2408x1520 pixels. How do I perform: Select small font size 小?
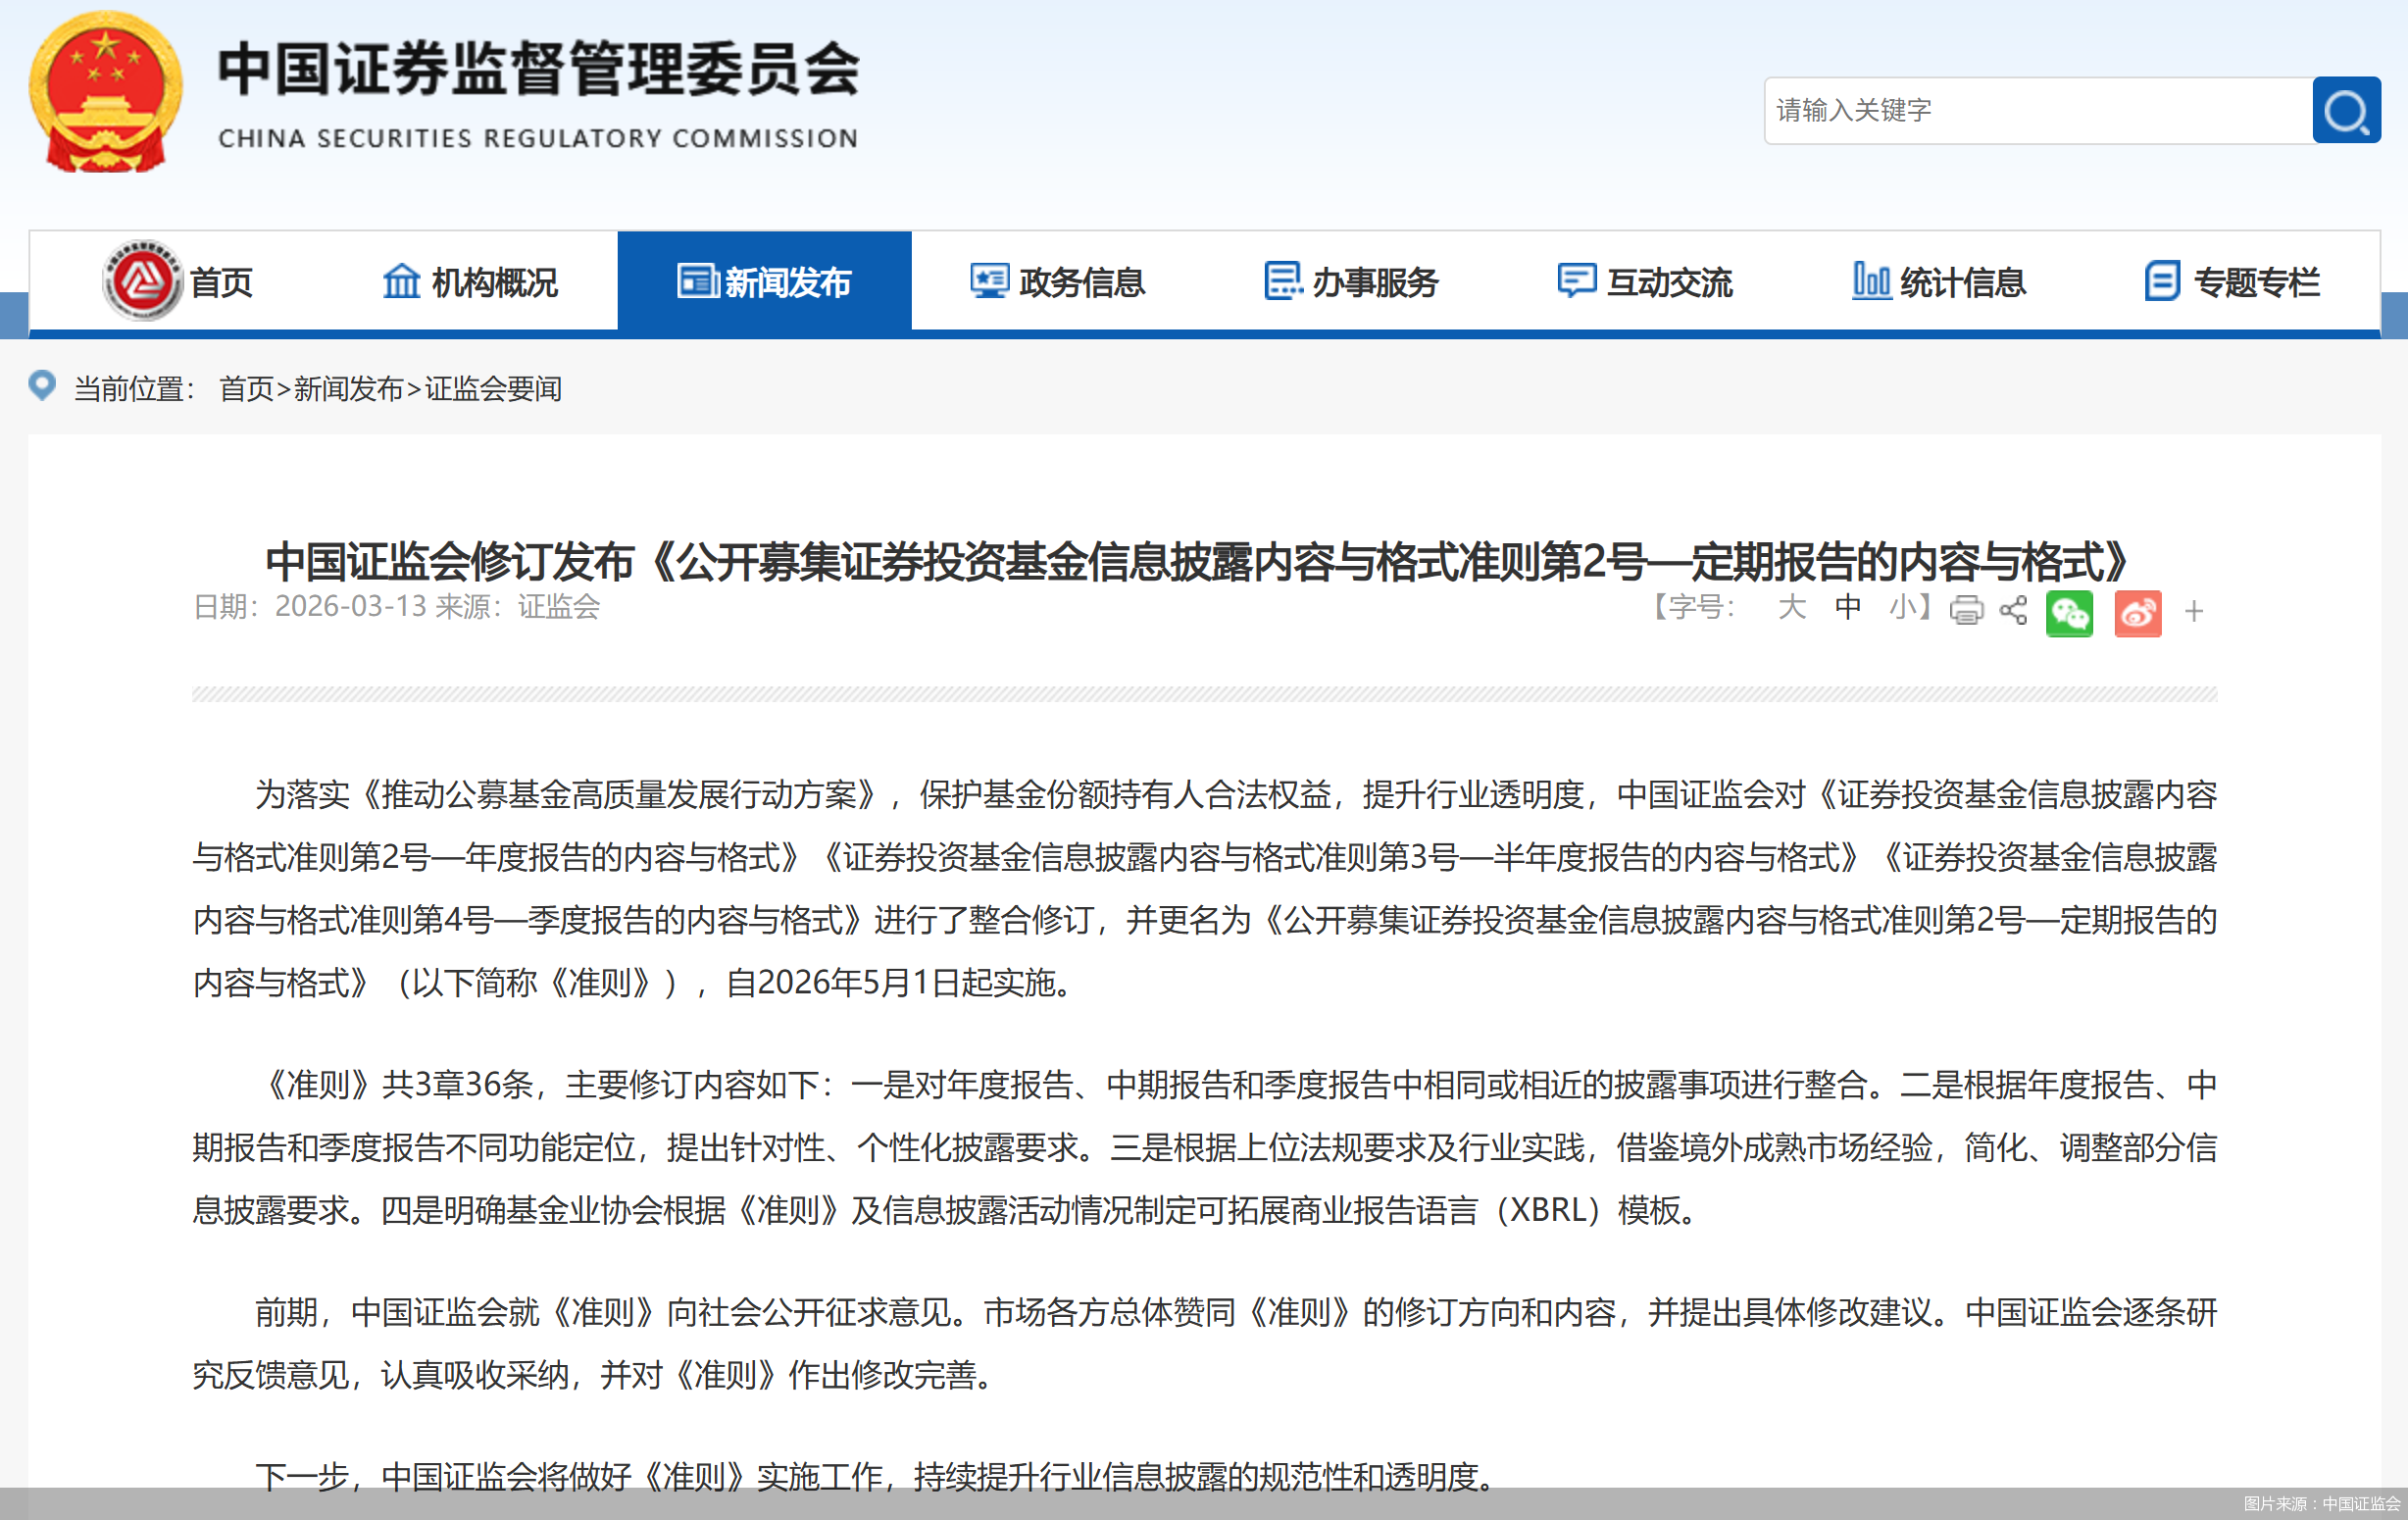click(1905, 609)
